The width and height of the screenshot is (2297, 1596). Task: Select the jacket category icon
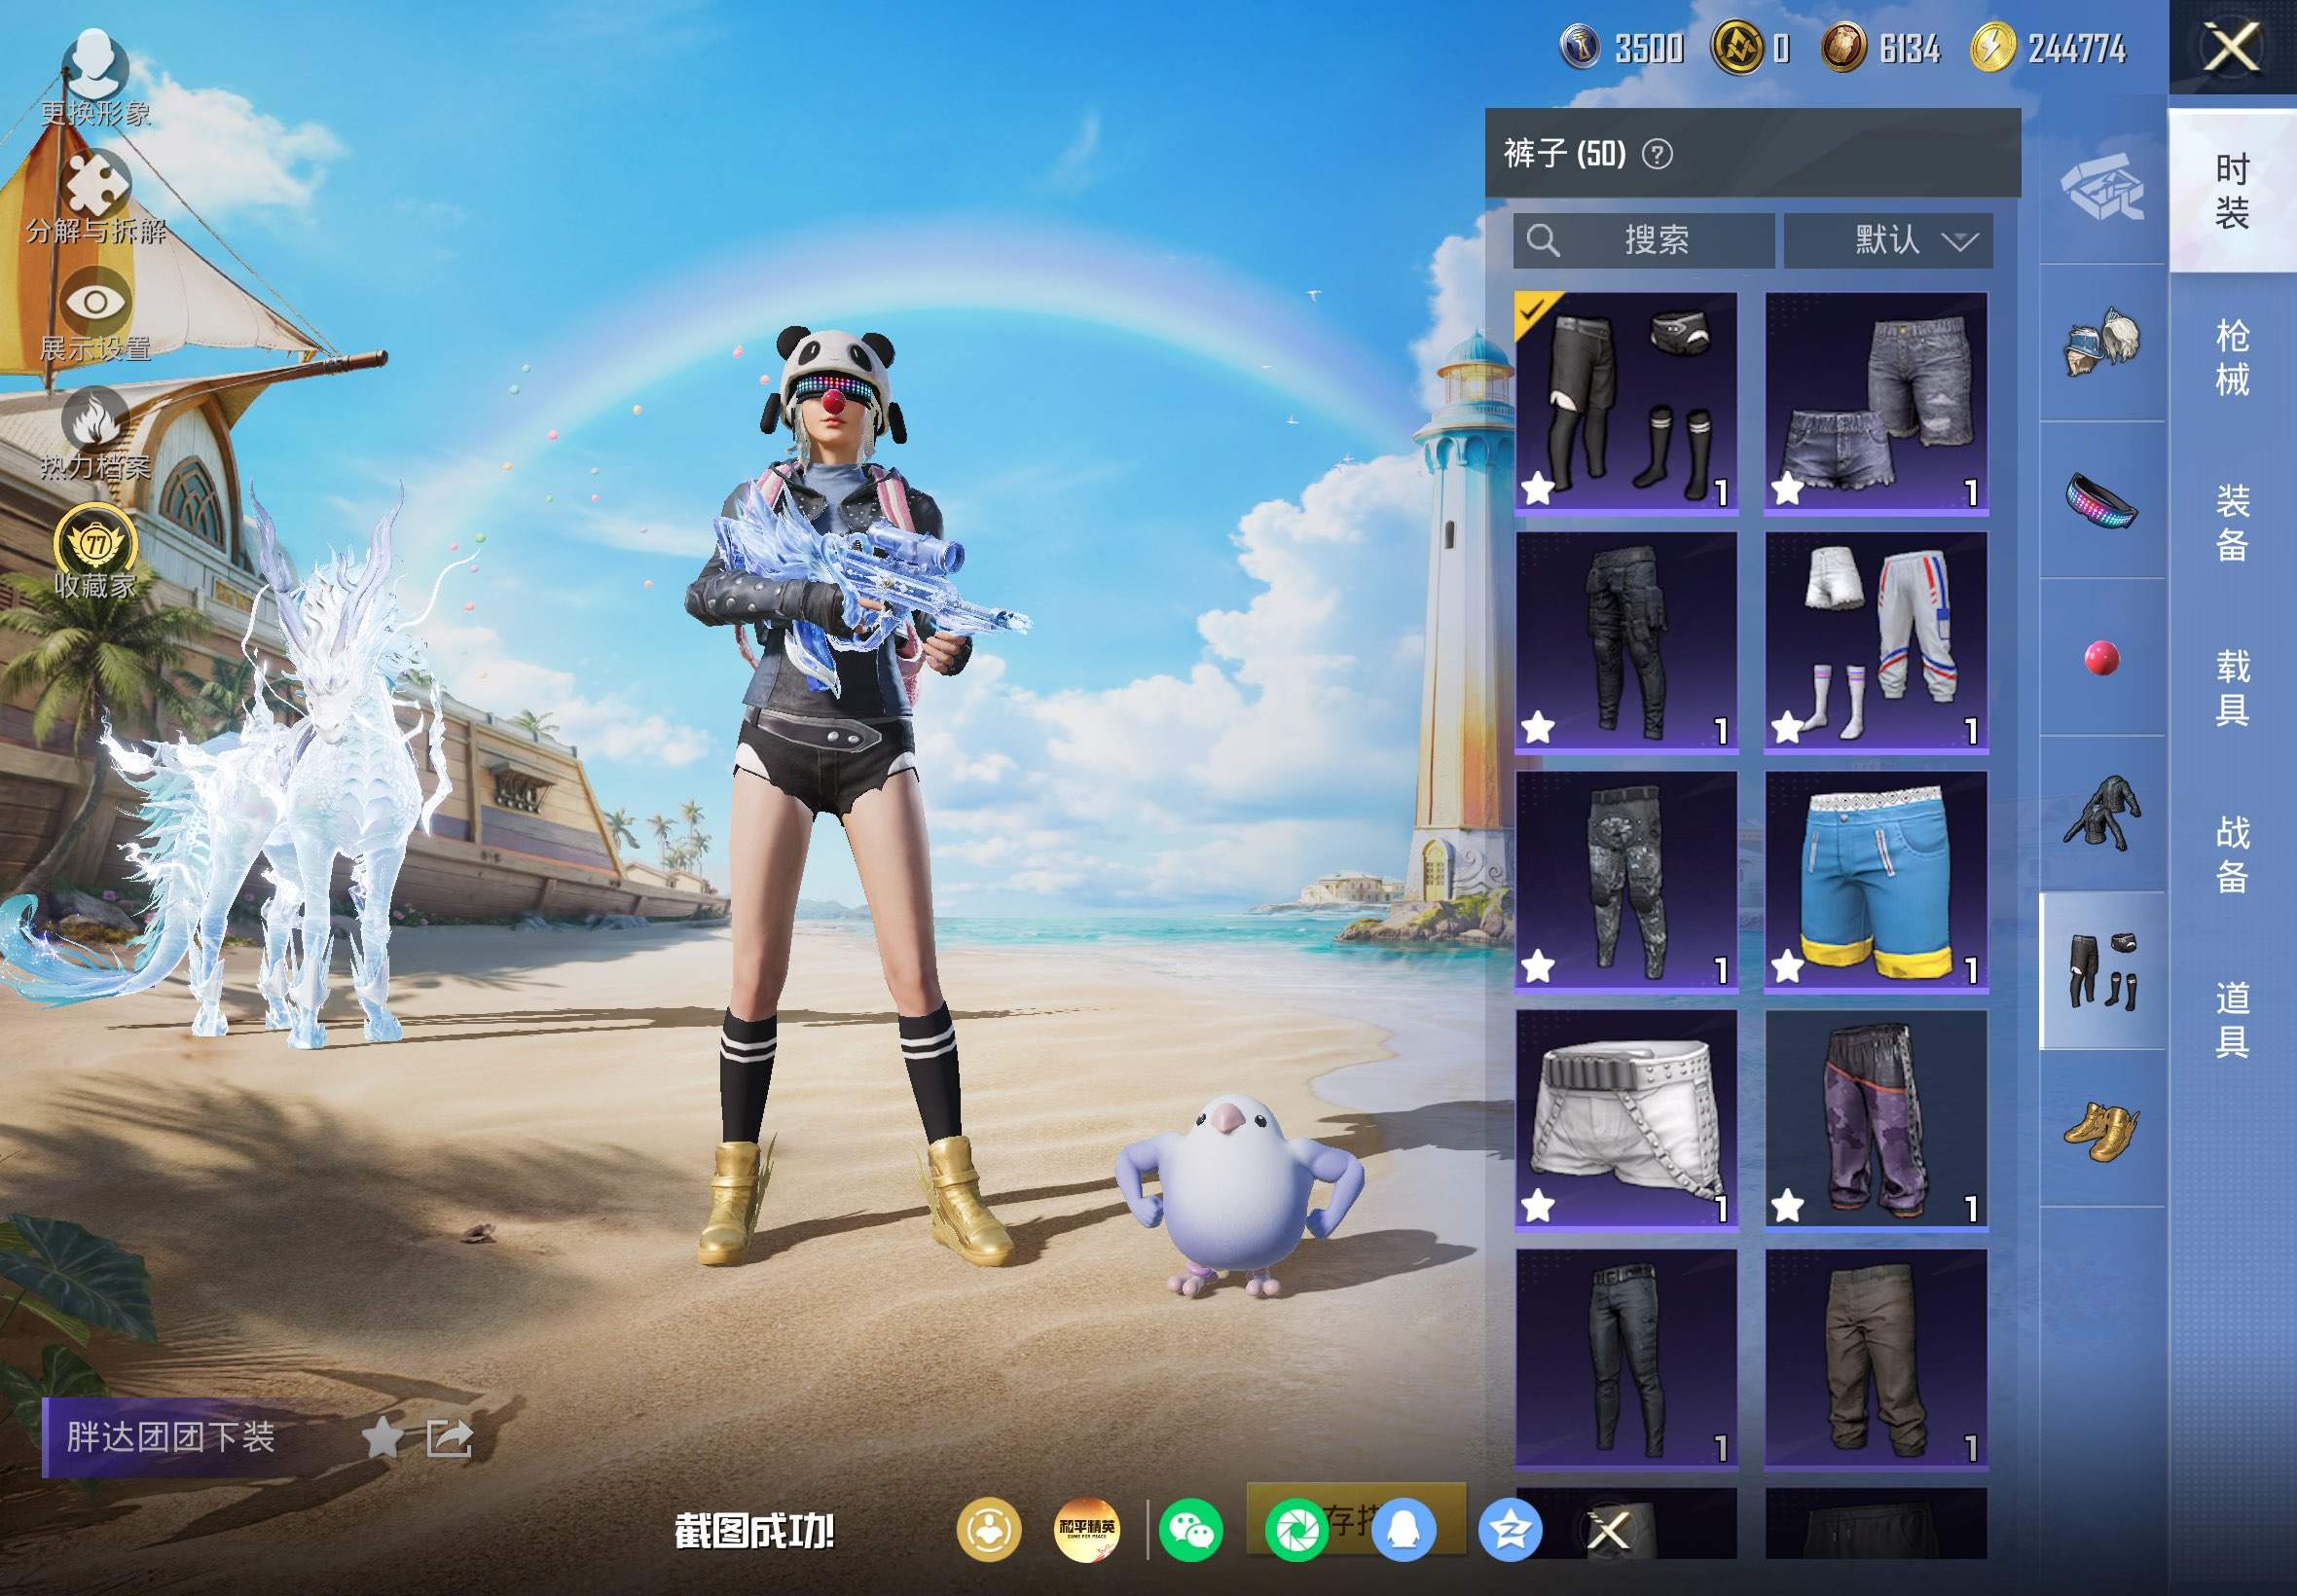[2101, 813]
